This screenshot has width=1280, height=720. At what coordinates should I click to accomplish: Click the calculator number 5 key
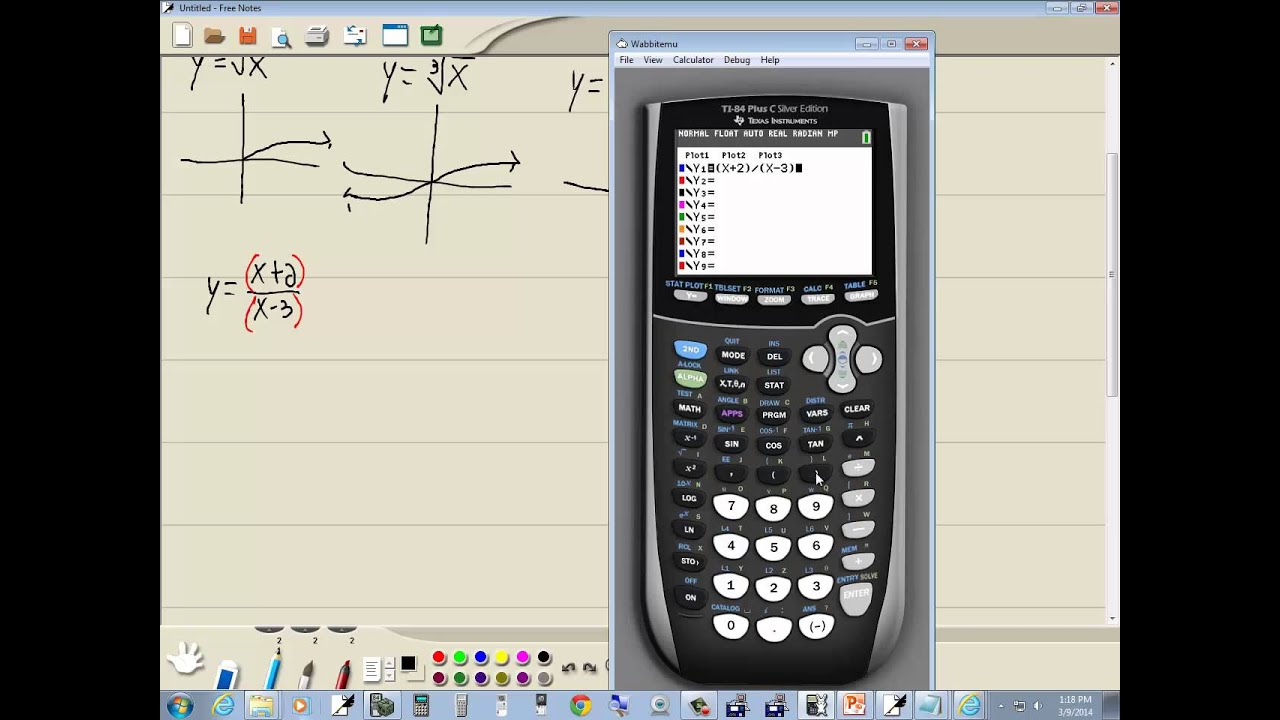point(773,548)
